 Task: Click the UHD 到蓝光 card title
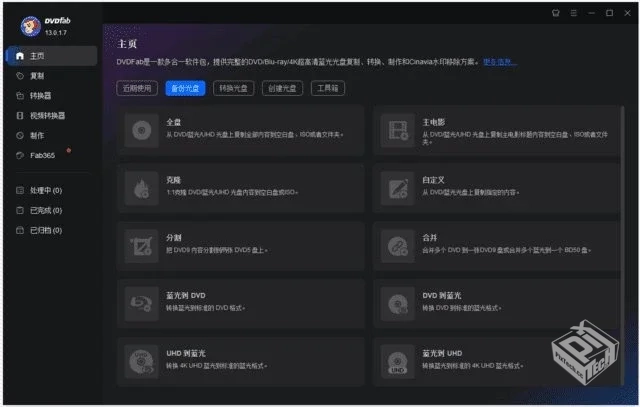[186, 354]
